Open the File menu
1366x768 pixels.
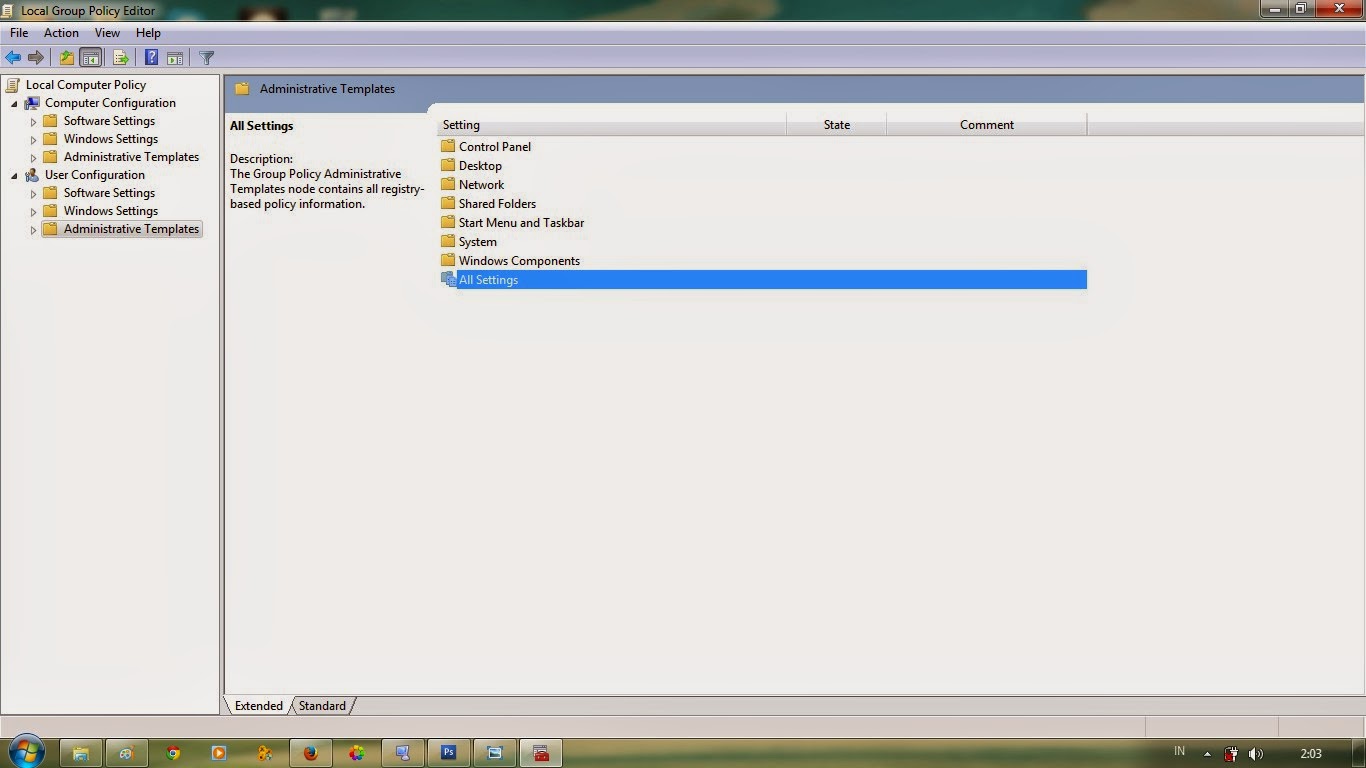pos(19,33)
